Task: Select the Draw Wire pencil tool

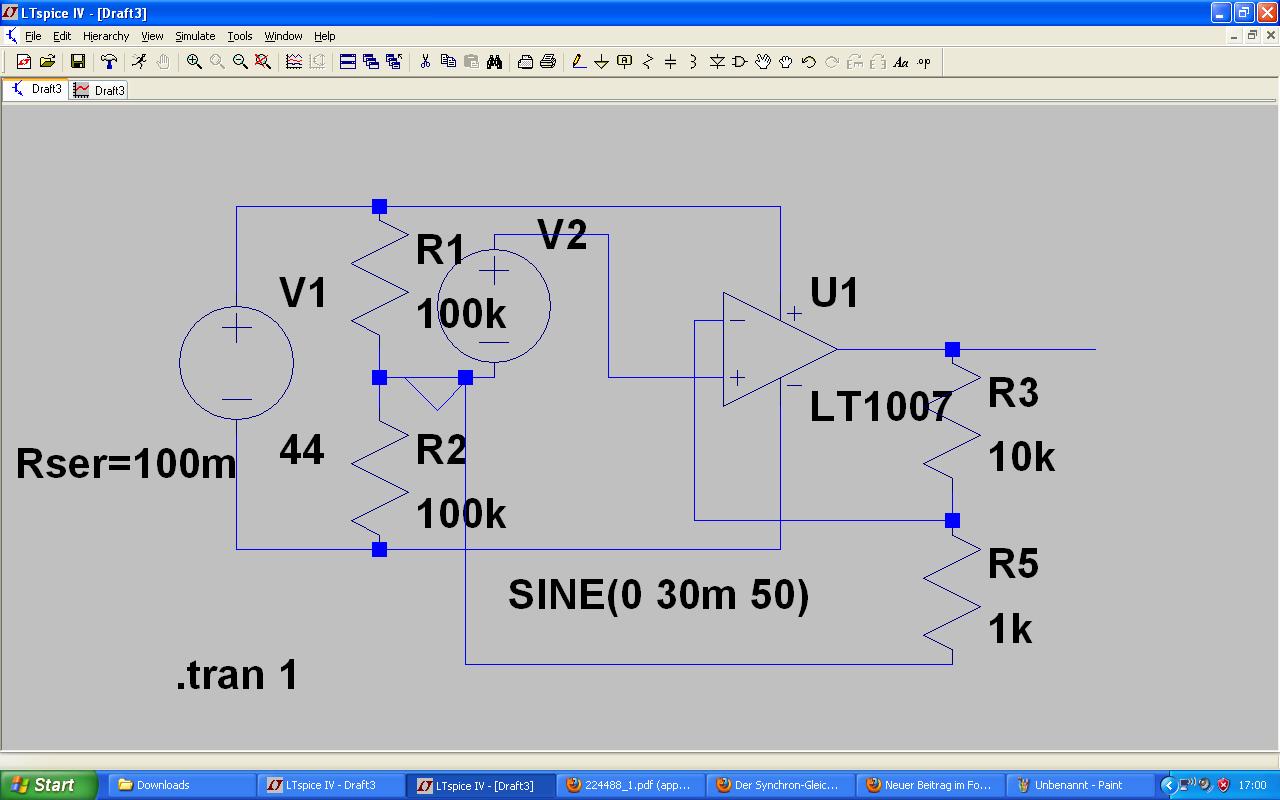Action: coord(579,62)
